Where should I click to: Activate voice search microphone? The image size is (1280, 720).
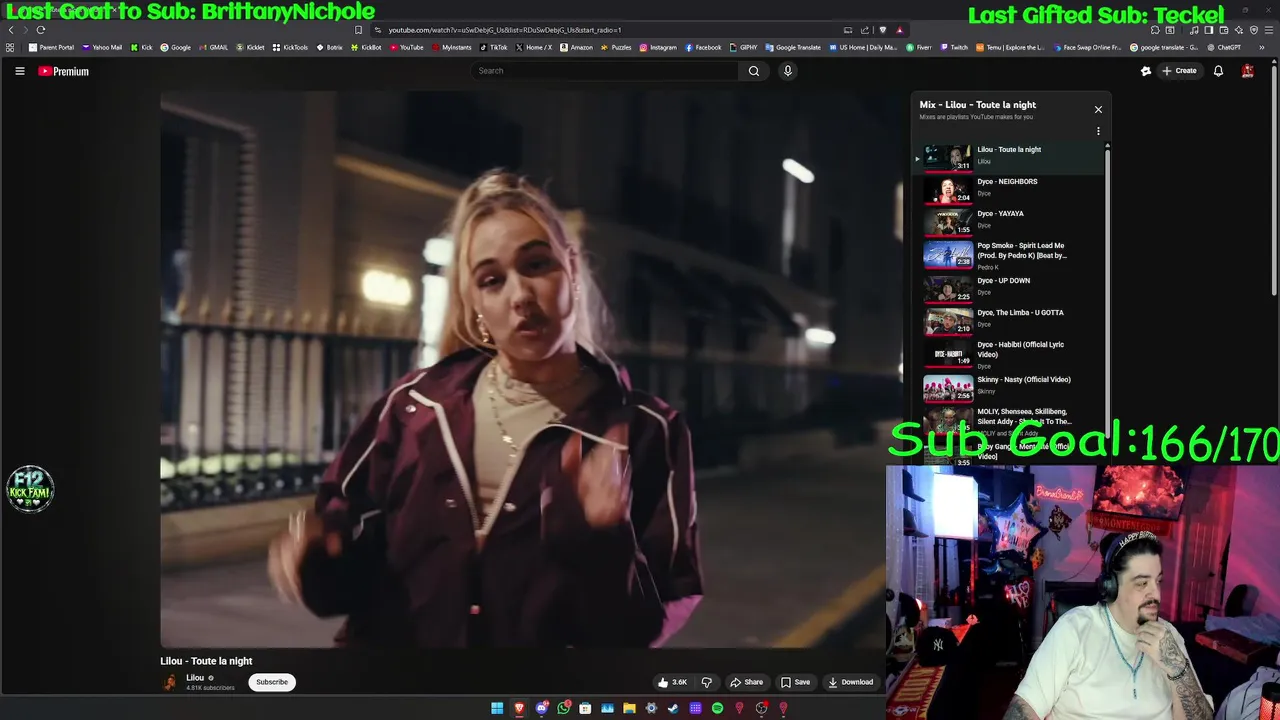tap(787, 71)
